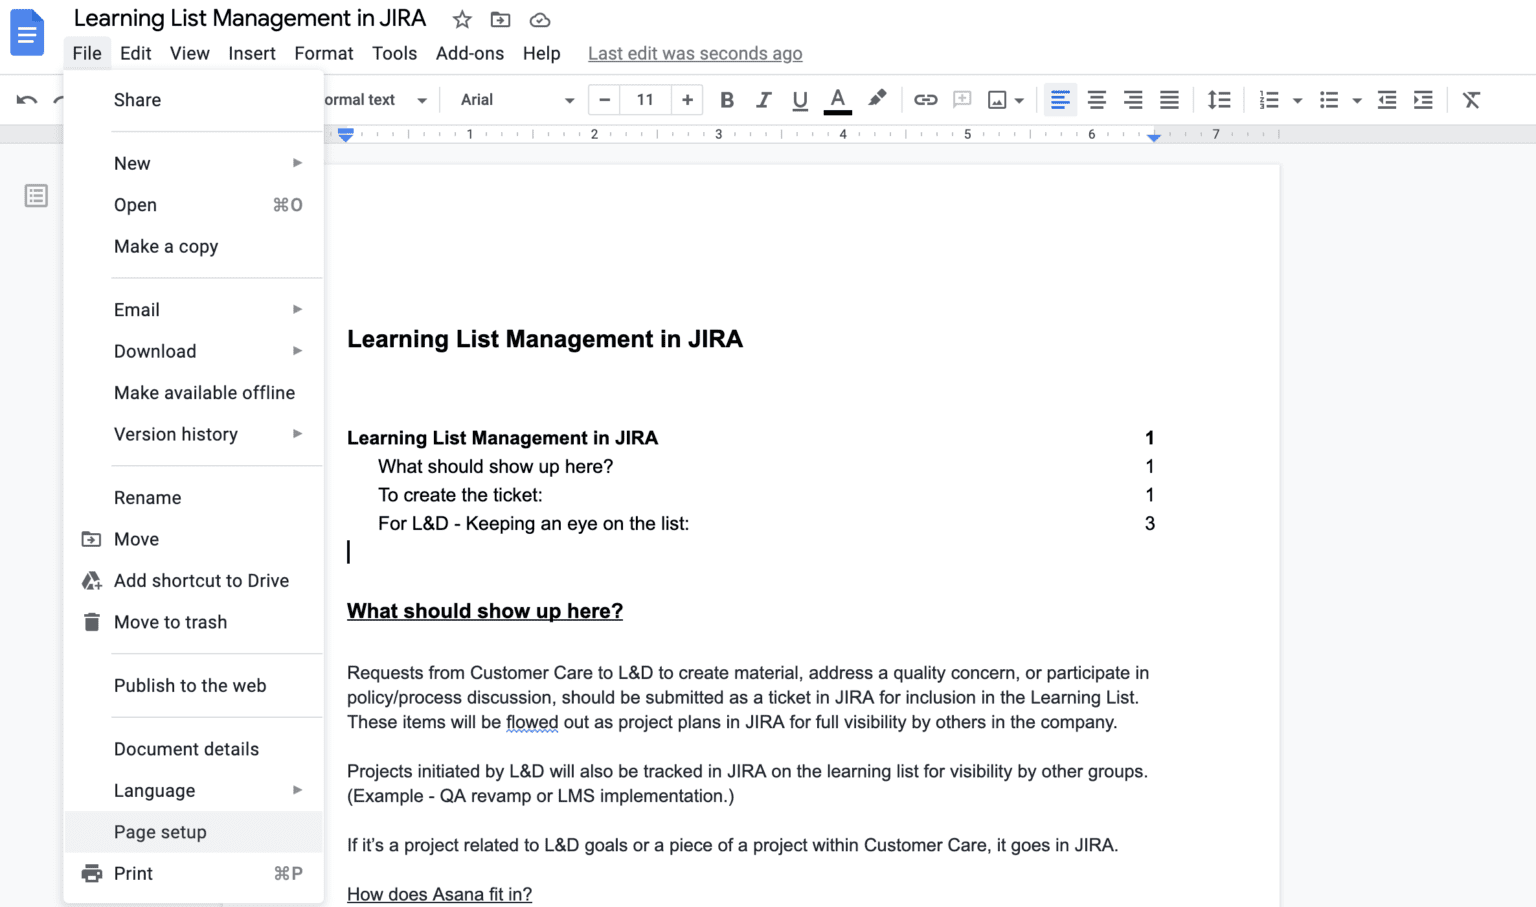1536x907 pixels.
Task: Toggle underline formatting
Action: (x=799, y=99)
